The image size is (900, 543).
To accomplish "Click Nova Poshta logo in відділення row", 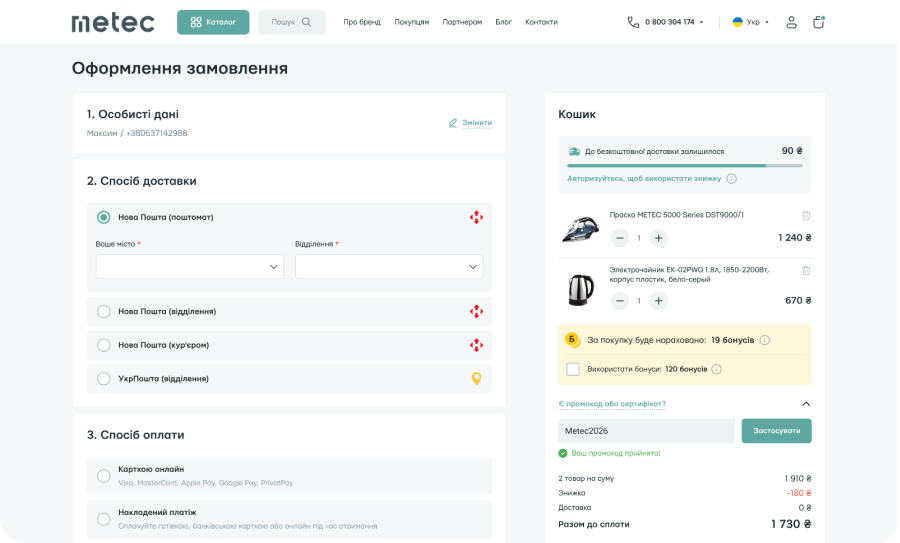I will [476, 312].
